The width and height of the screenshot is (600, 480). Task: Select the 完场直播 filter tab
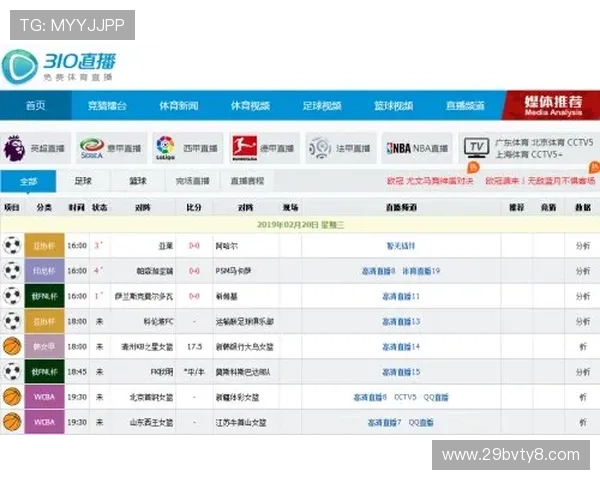click(192, 181)
